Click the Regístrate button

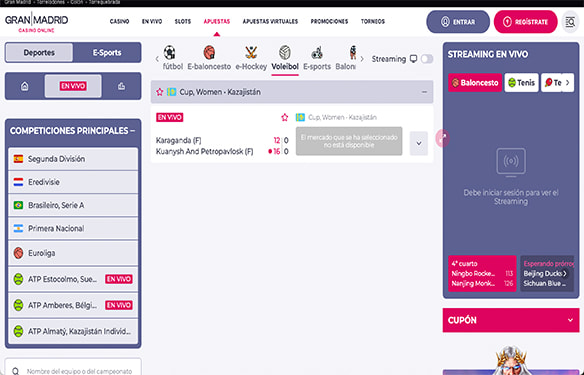pyautogui.click(x=526, y=22)
